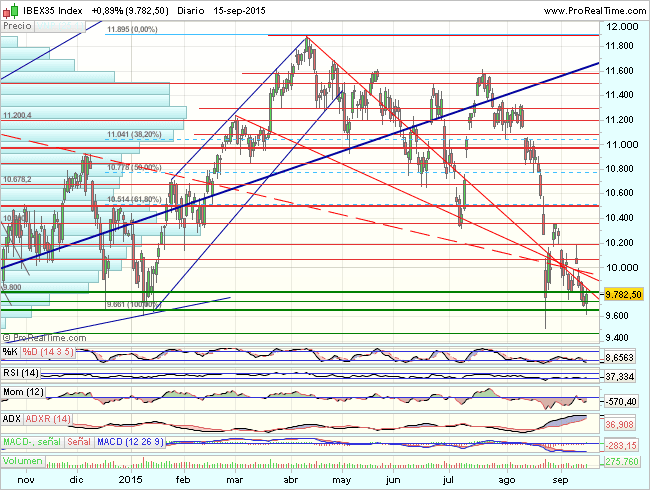The image size is (650, 490).
Task: Click the 9.400 price axis label
Action: [619, 338]
